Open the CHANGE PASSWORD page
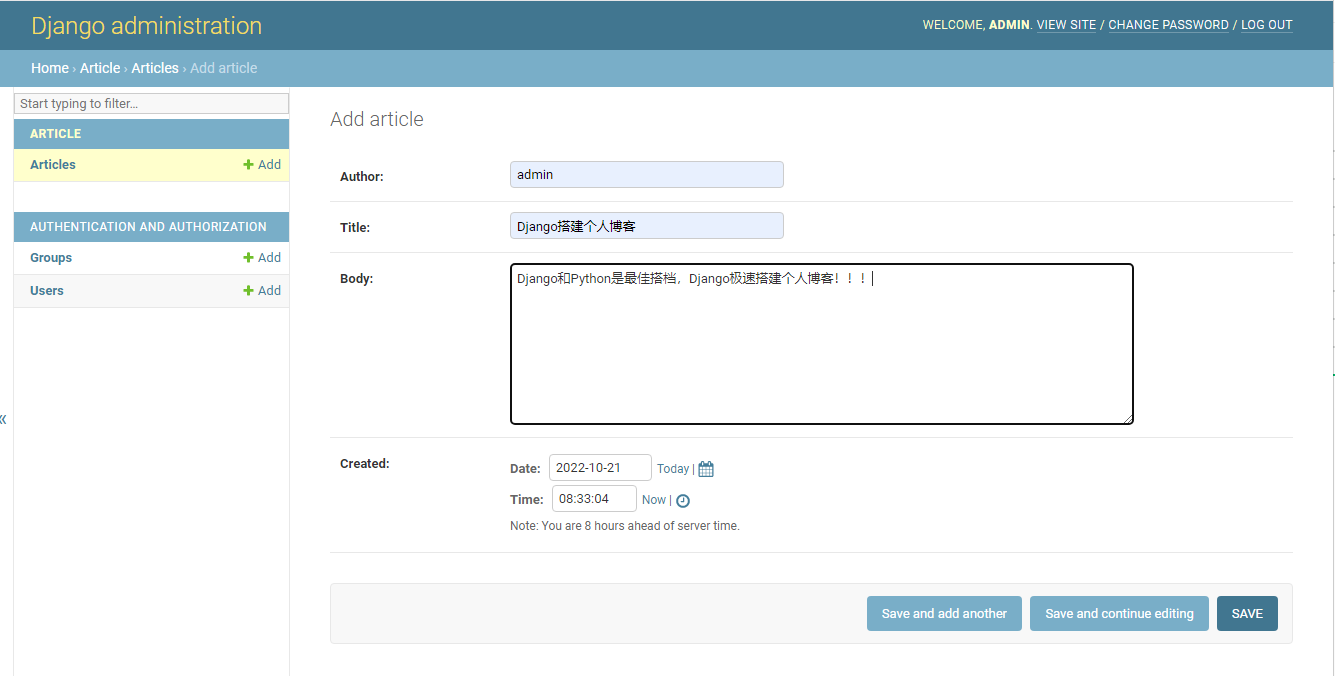 coord(1168,24)
